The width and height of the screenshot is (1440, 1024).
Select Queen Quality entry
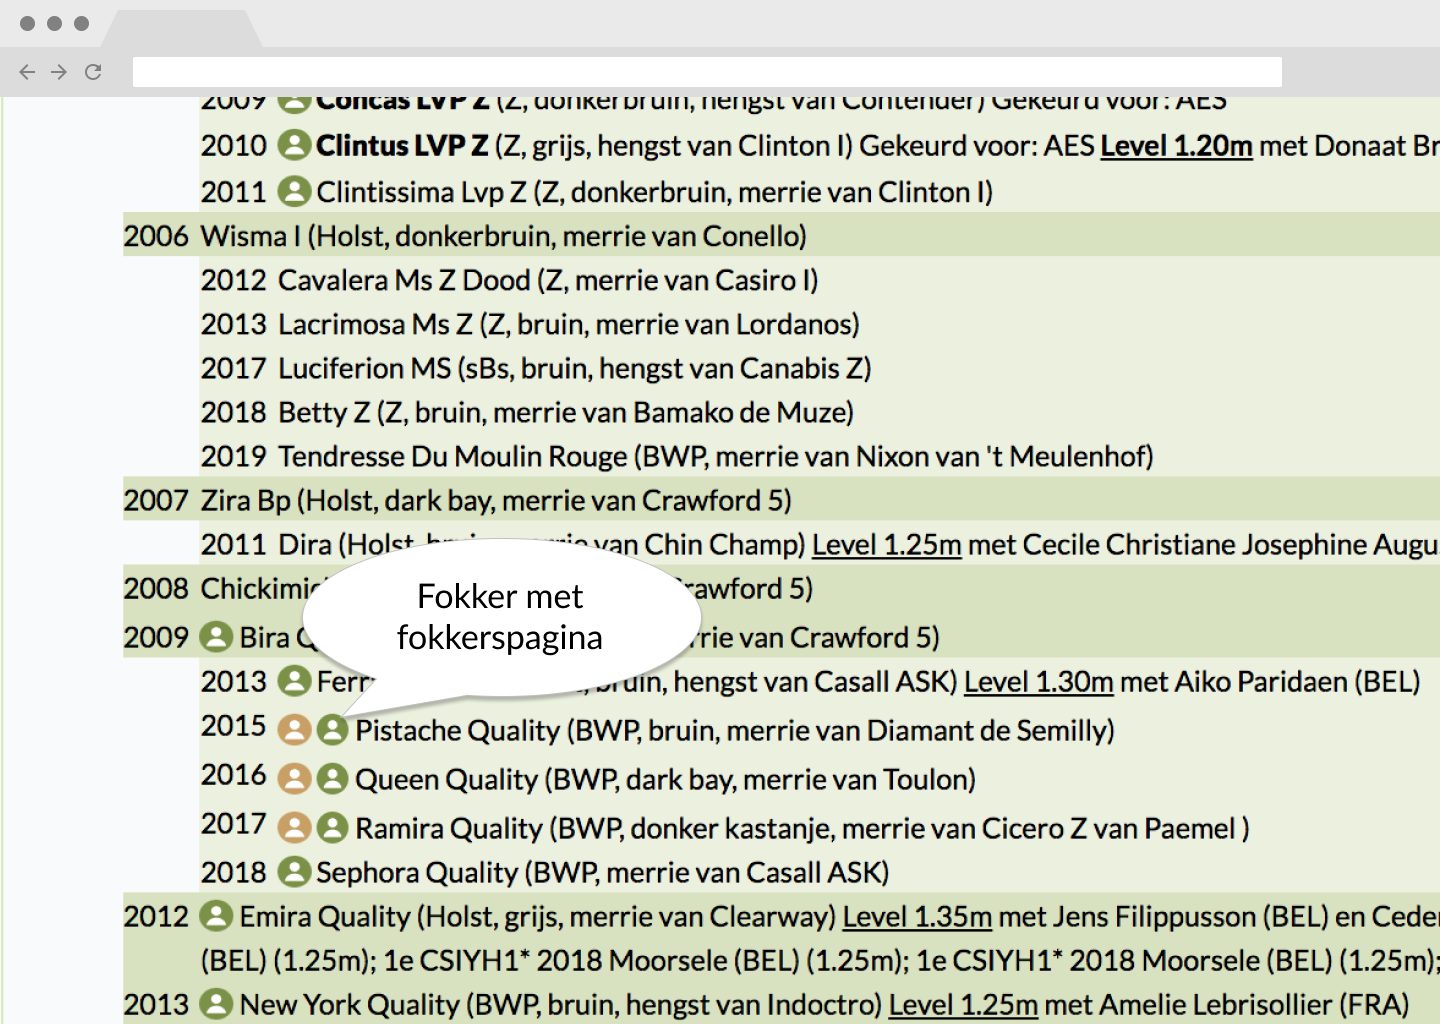click(665, 779)
